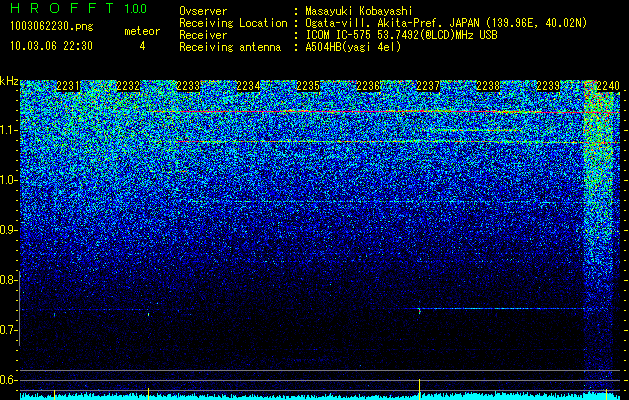629x400 pixels.
Task: Select antenna value A504HB(yagi 4el)
Action: (353, 47)
